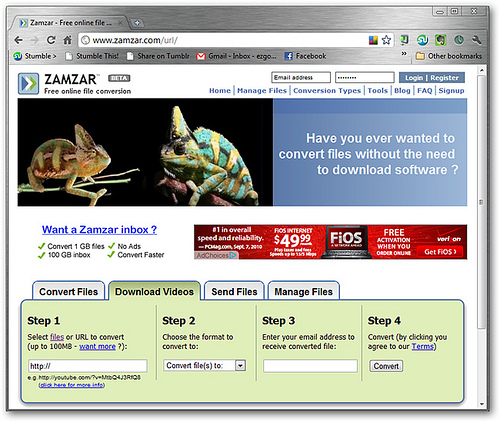Go to browser home icon
Image resolution: width=500 pixels, height=422 pixels.
pyautogui.click(x=67, y=40)
